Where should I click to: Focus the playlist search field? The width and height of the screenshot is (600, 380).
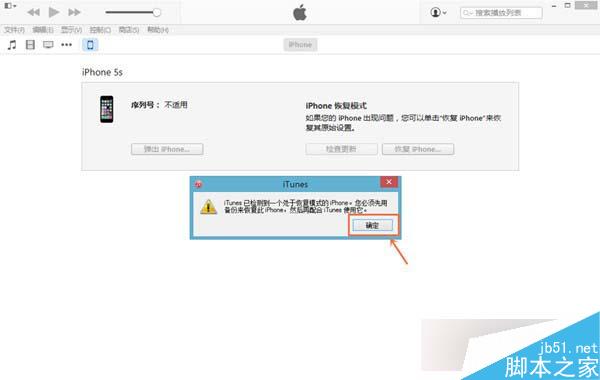coord(501,13)
